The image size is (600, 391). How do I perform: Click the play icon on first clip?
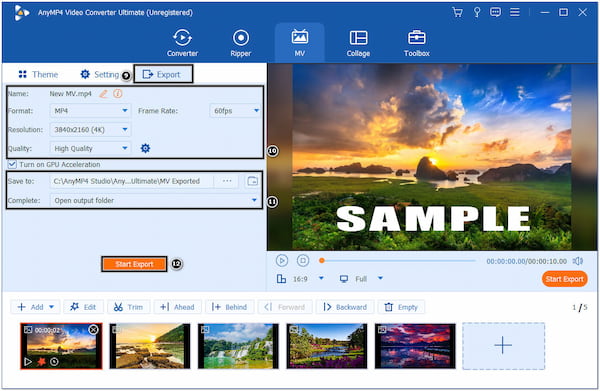tap(28, 361)
